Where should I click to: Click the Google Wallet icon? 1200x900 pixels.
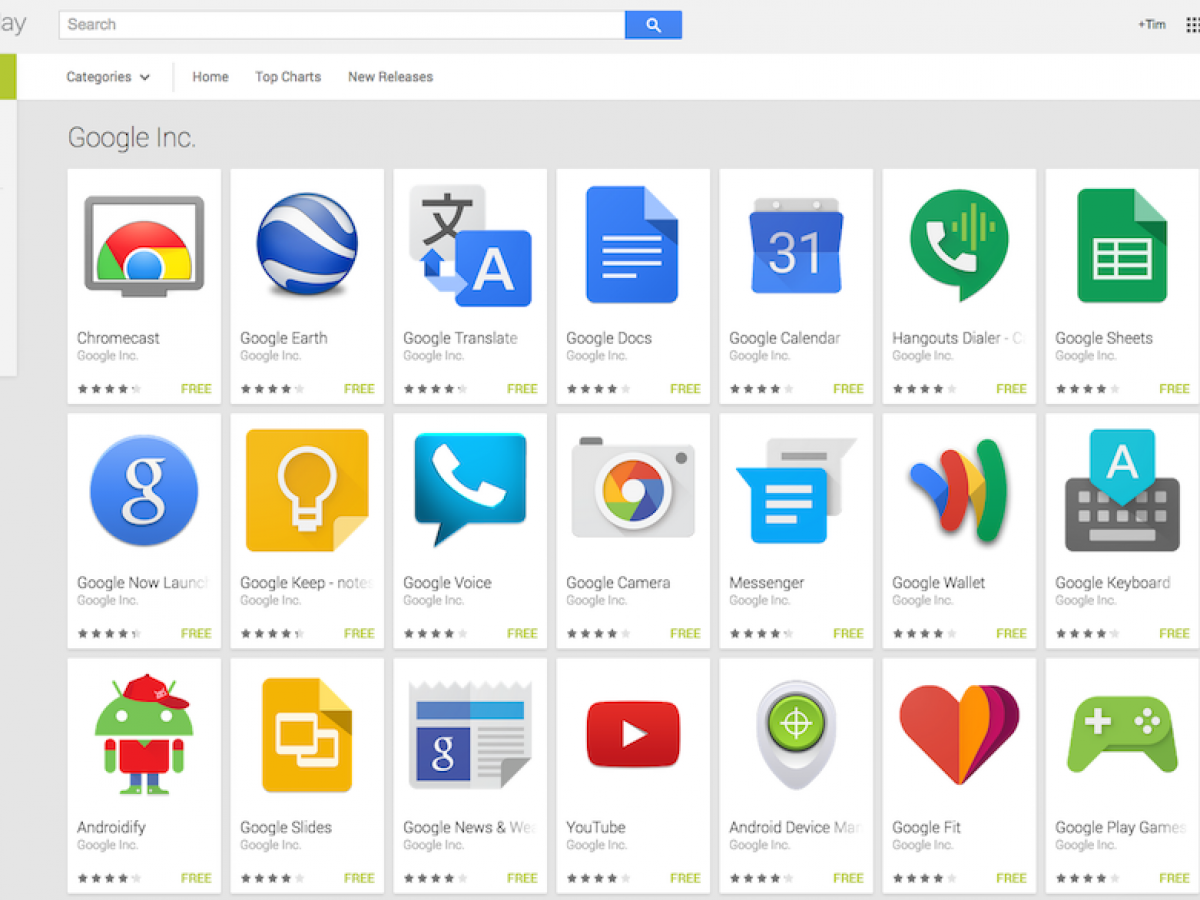pyautogui.click(x=959, y=490)
